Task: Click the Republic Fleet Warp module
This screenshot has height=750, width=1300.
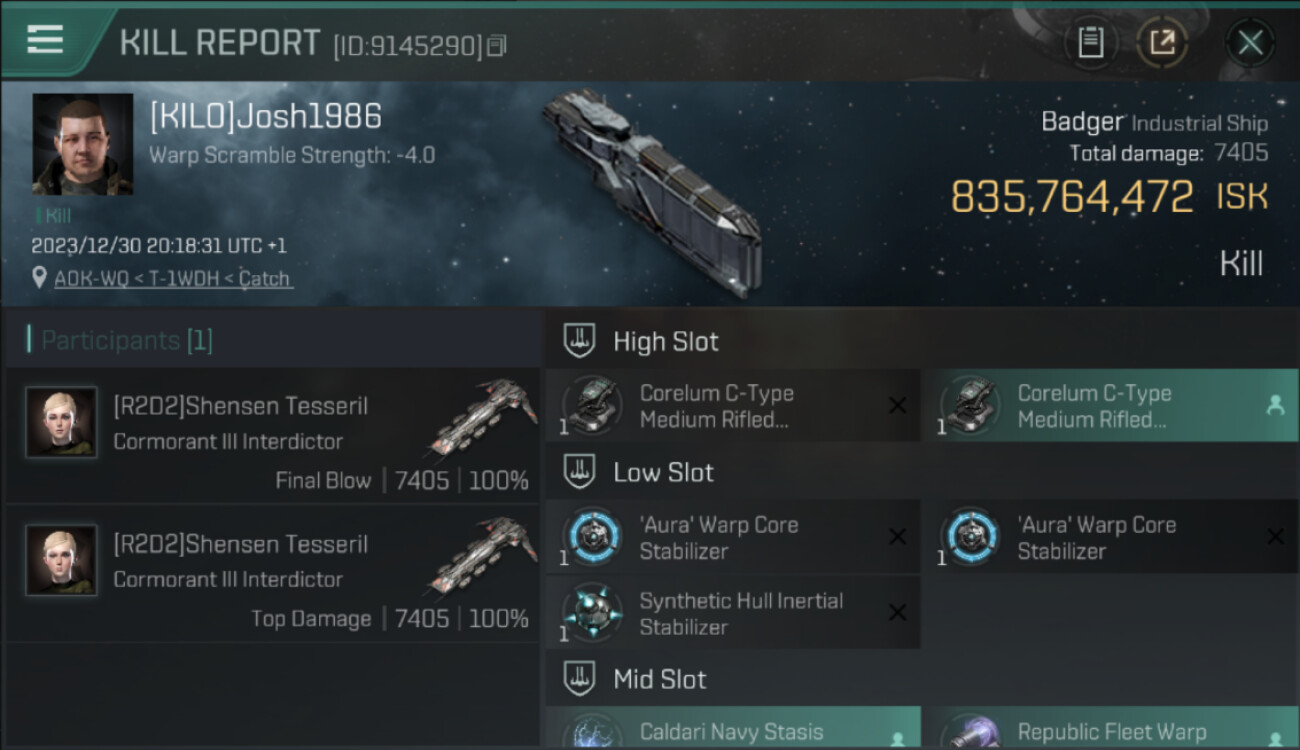Action: [1112, 728]
